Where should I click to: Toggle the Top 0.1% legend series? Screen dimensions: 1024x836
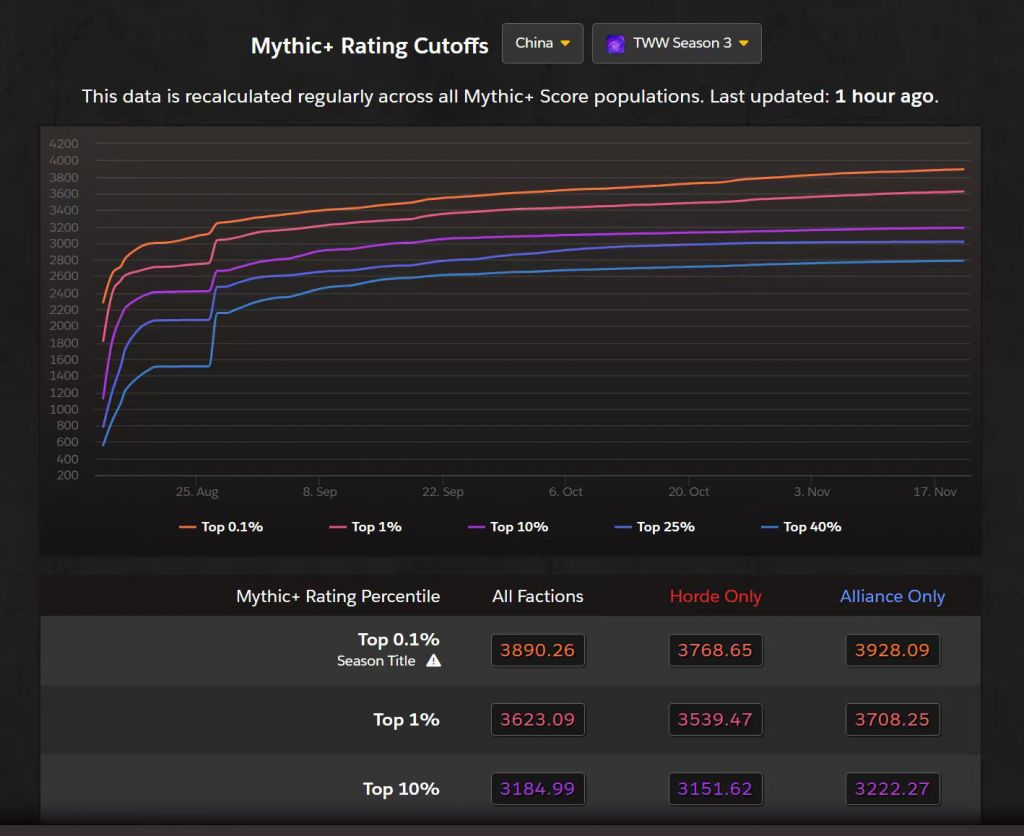point(221,527)
